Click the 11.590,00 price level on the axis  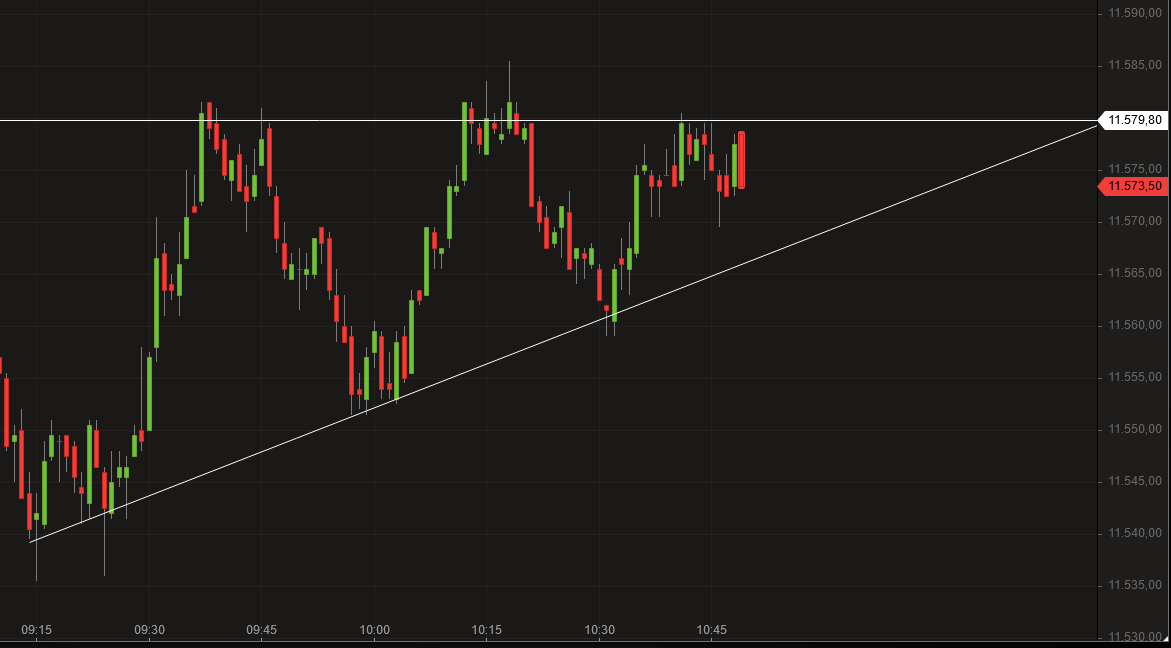[x=1136, y=15]
